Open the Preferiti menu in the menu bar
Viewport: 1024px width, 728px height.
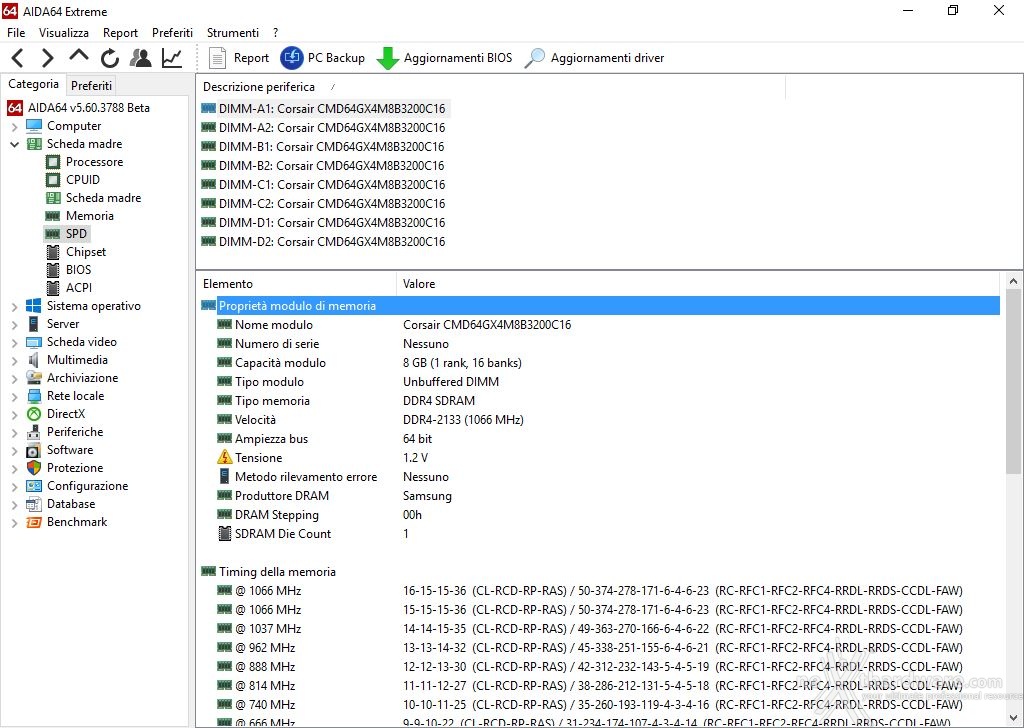tap(172, 33)
